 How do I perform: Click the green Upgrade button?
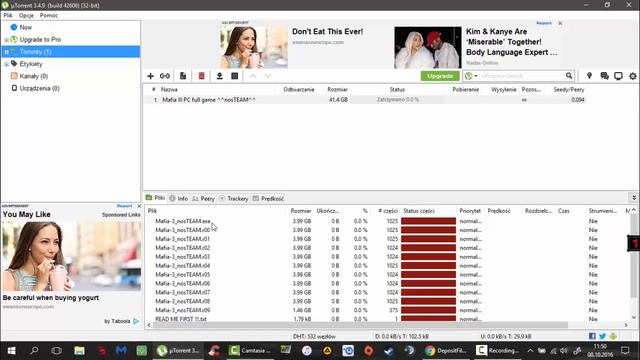tap(440, 76)
